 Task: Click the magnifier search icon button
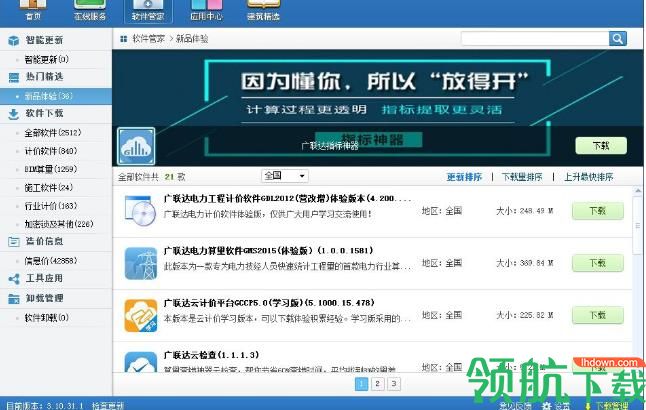point(618,39)
